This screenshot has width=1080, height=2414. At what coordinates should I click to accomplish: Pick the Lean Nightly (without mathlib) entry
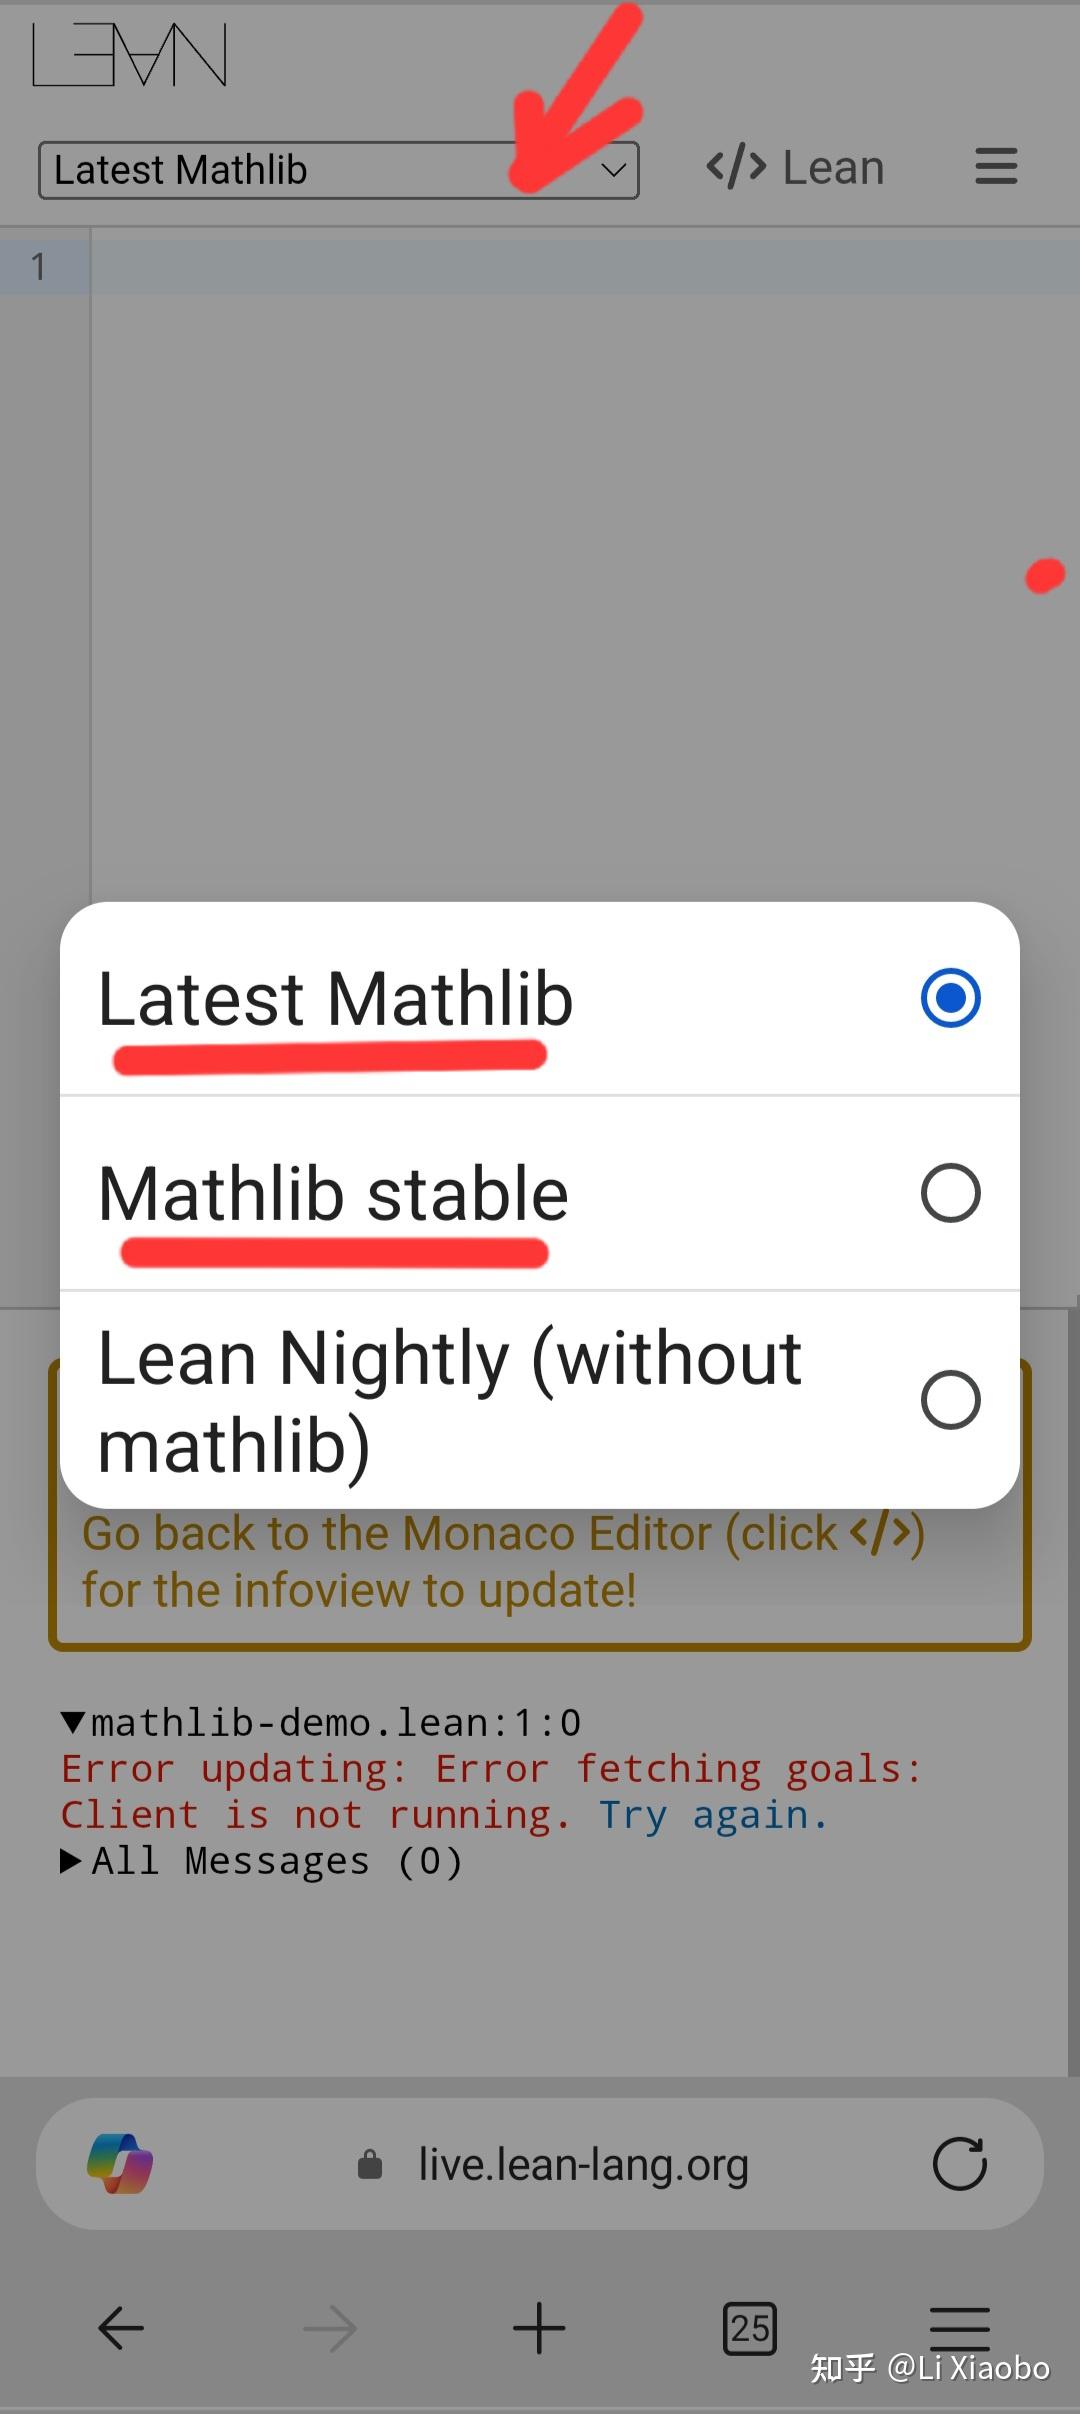(450, 1400)
